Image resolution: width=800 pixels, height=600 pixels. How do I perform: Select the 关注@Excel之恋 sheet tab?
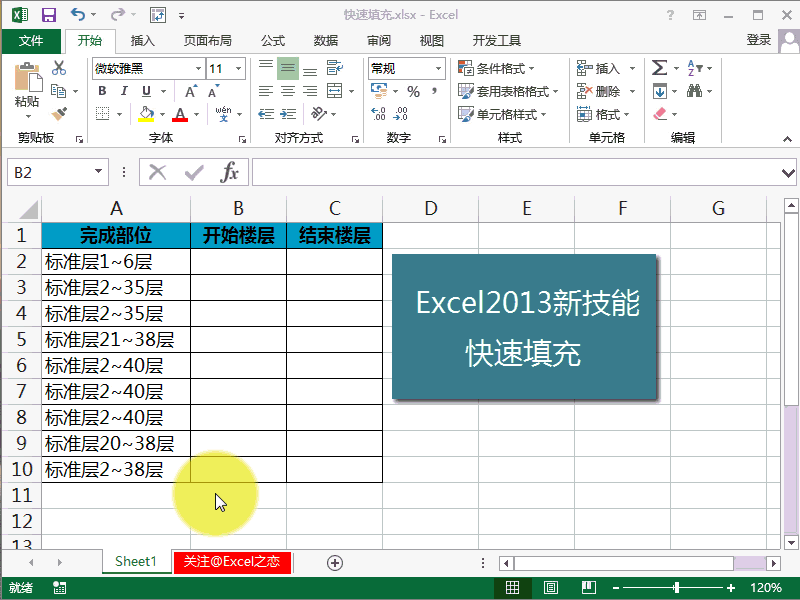click(232, 563)
